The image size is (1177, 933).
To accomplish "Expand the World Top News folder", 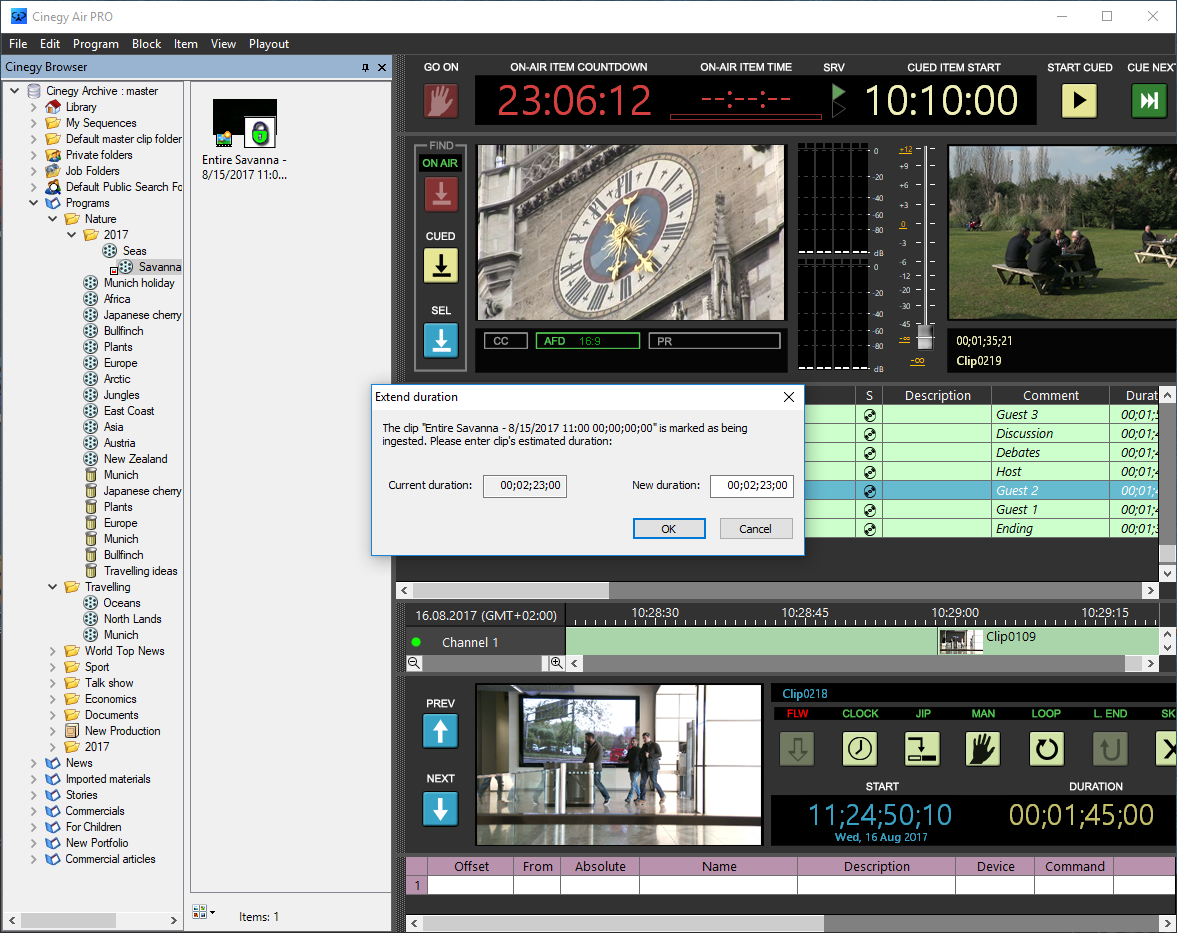I will pos(53,651).
